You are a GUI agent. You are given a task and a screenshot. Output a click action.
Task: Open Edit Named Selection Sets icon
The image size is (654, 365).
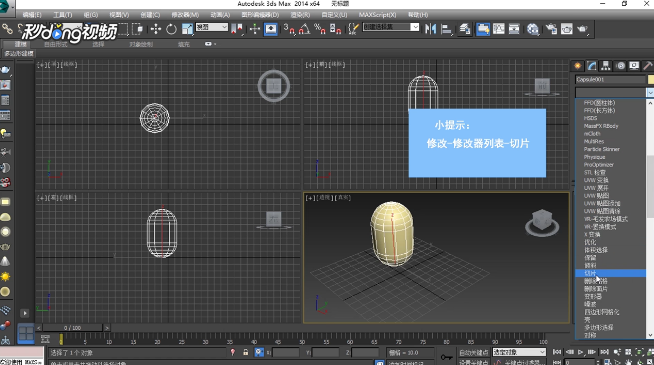[353, 29]
